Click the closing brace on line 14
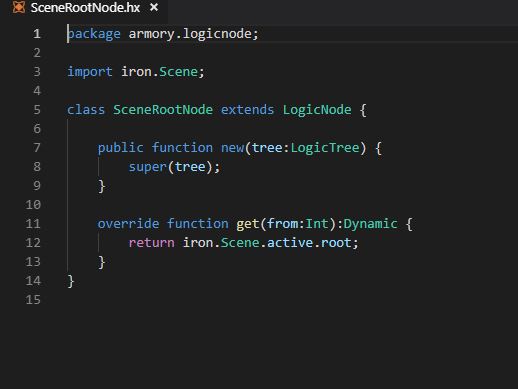518x389 pixels. [71, 281]
